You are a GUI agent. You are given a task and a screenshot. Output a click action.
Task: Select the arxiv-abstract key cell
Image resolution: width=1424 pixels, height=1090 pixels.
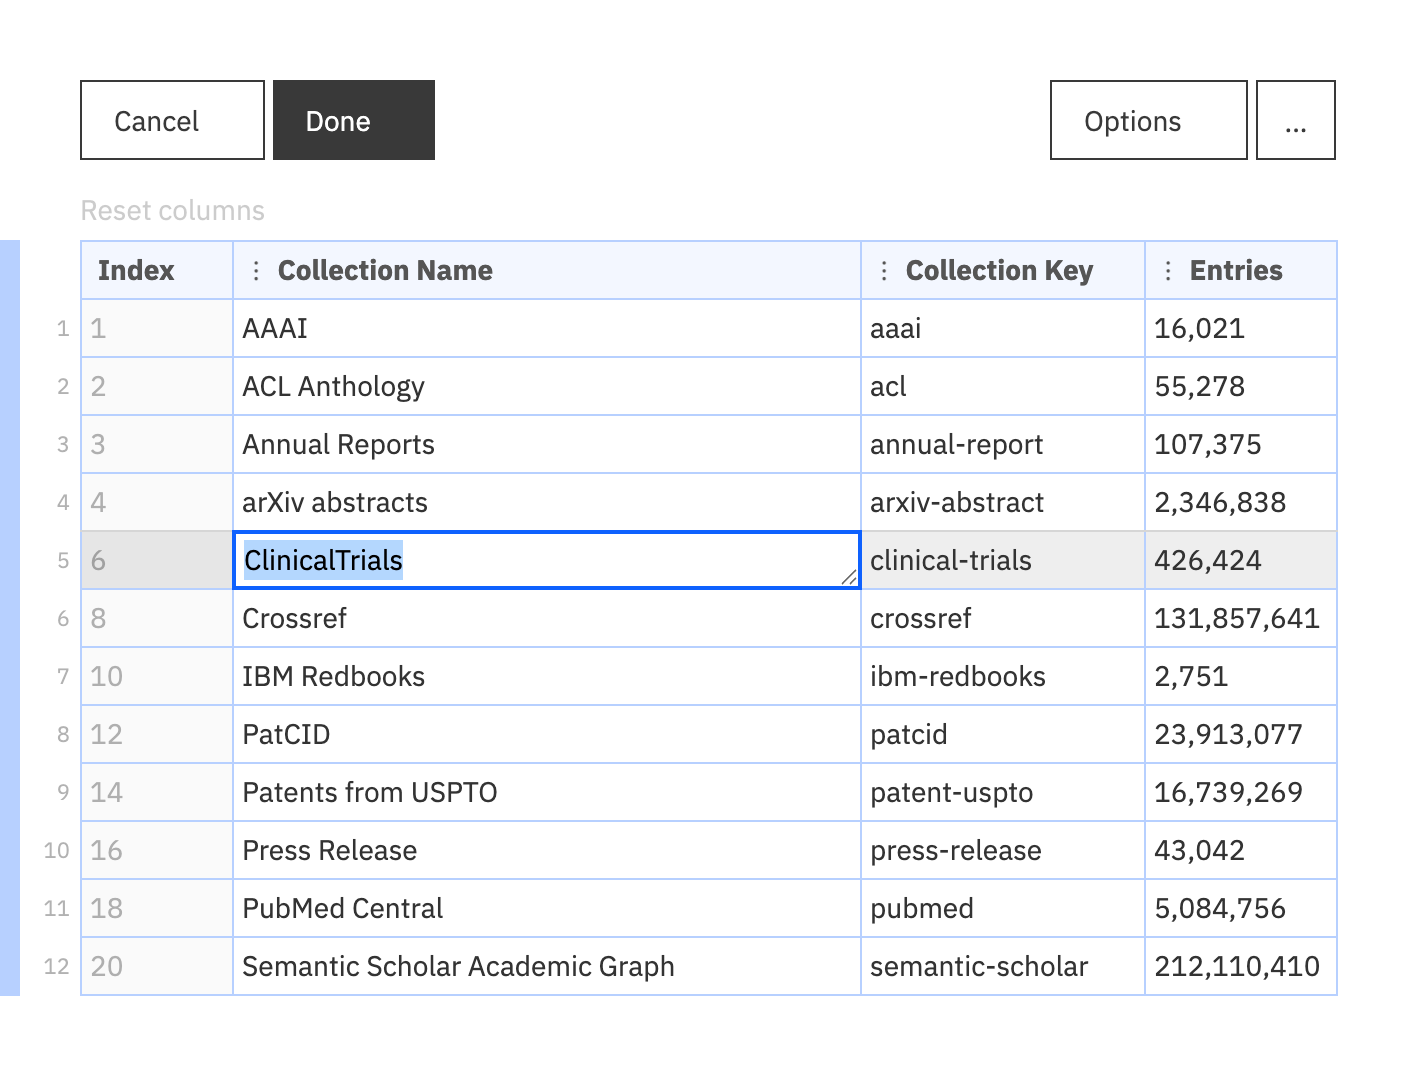tap(1003, 502)
